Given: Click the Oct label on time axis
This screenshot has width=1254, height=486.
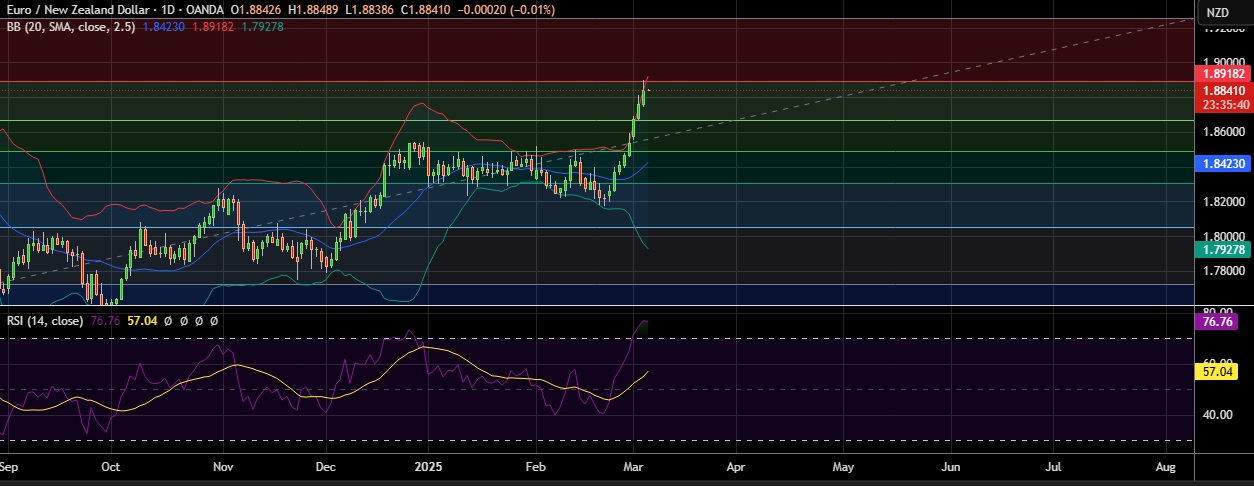Looking at the screenshot, I should pyautogui.click(x=111, y=466).
